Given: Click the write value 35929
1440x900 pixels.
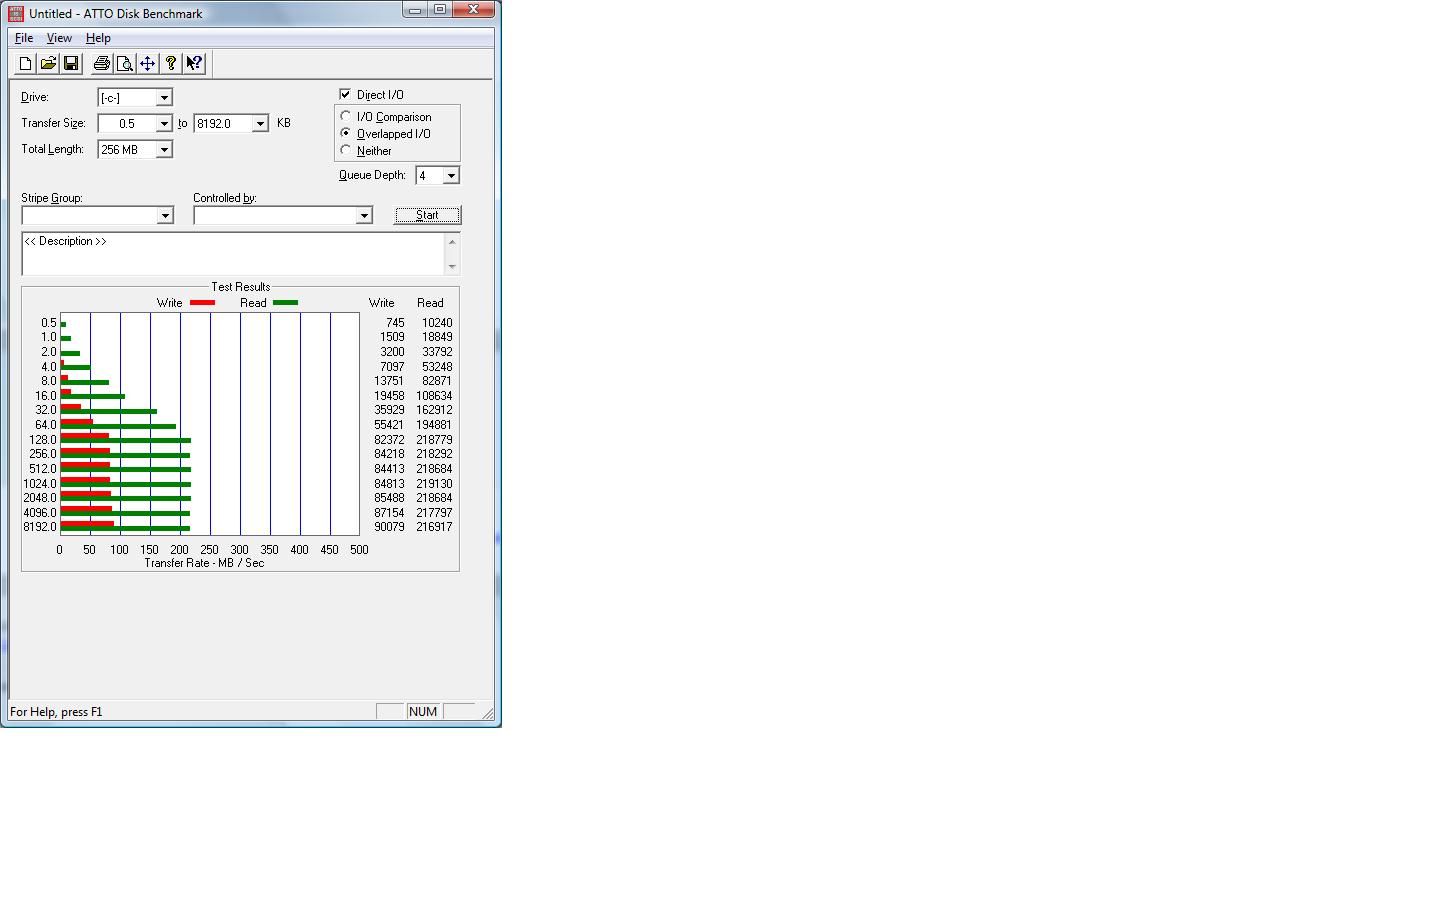Looking at the screenshot, I should click(389, 410).
